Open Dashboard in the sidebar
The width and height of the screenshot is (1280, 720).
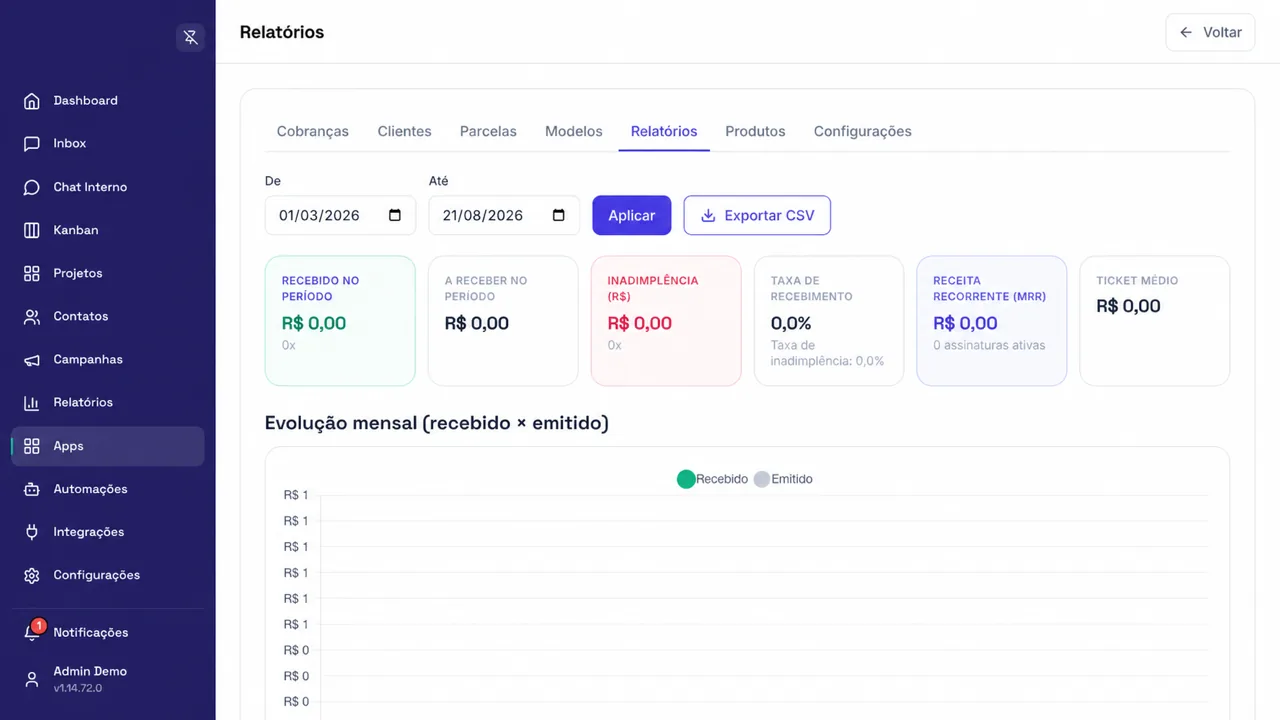108,101
